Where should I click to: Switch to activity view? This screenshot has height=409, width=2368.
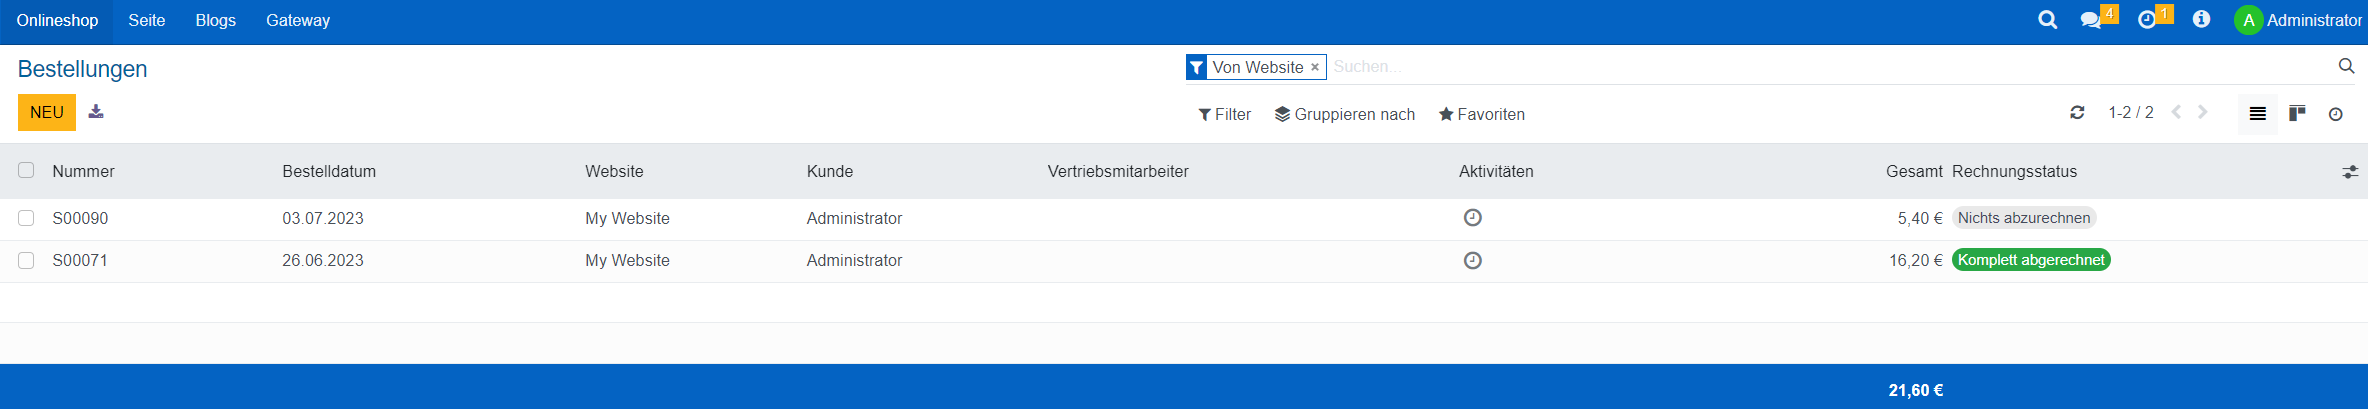tap(2335, 114)
